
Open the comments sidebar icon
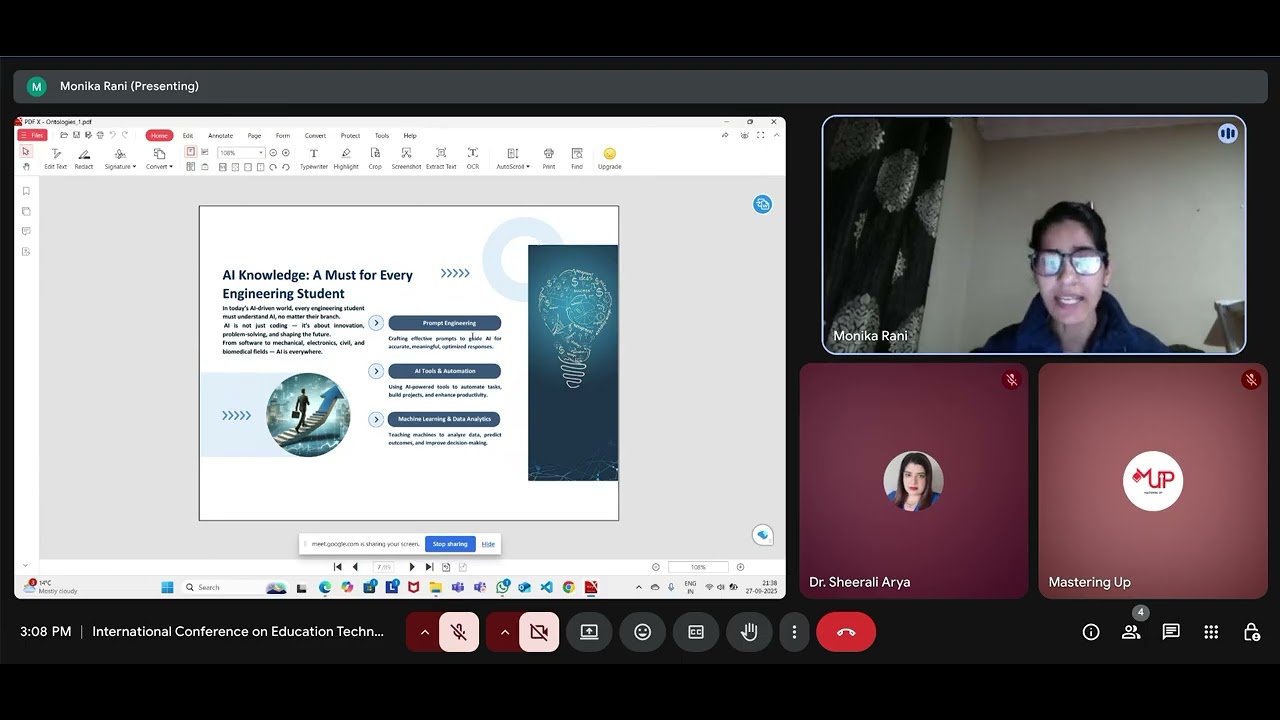click(x=26, y=231)
